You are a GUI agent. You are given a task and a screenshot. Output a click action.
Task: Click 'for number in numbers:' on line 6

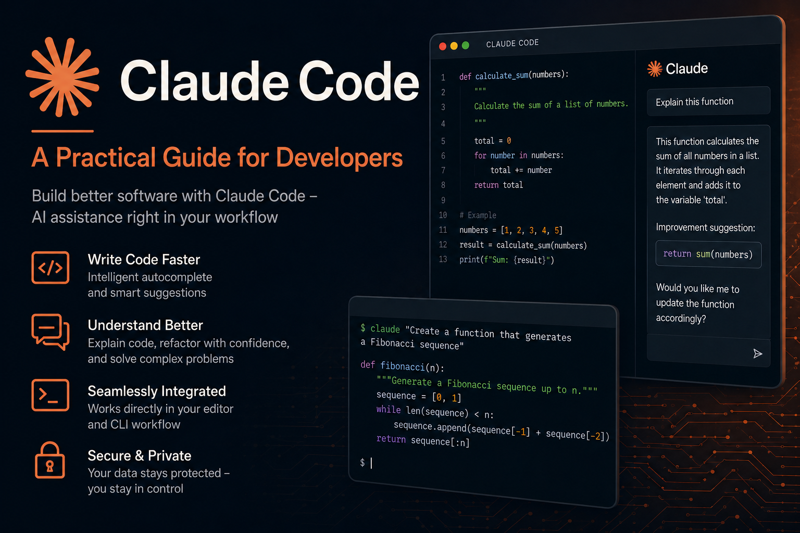click(x=518, y=155)
